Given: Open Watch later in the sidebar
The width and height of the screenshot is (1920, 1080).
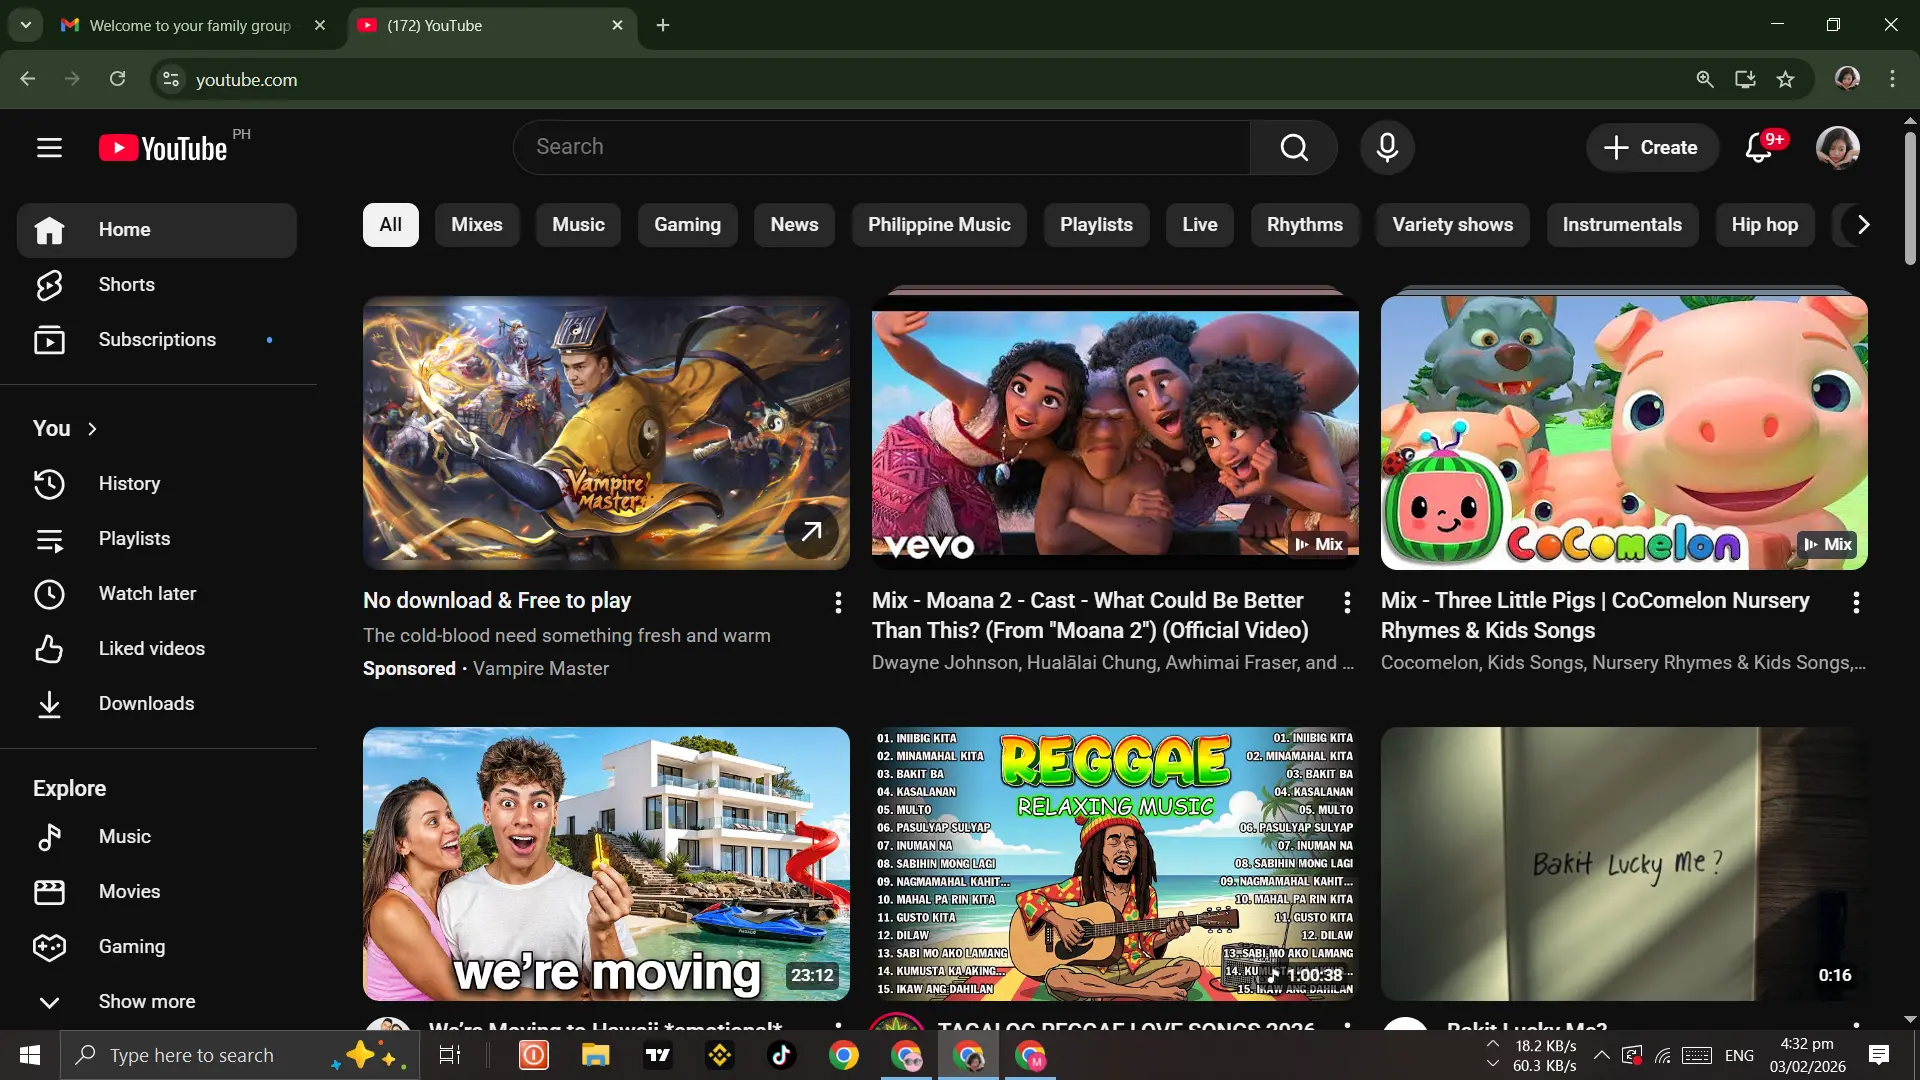Looking at the screenshot, I should tap(157, 594).
